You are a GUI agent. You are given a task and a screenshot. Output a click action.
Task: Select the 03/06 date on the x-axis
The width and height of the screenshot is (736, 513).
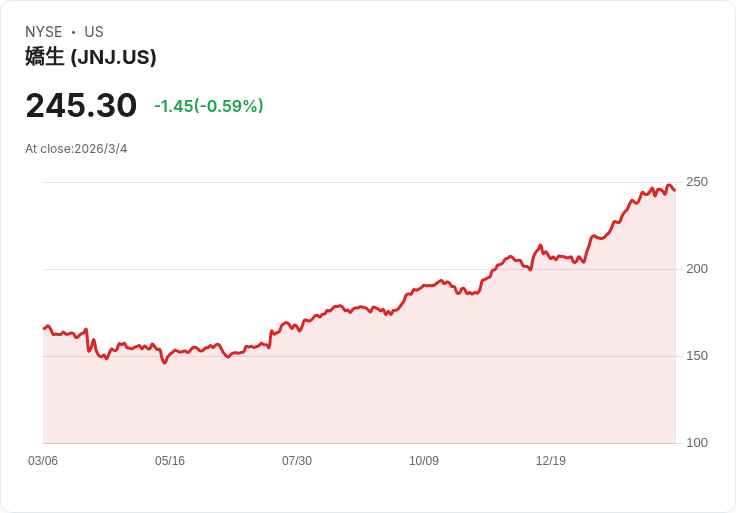tap(43, 461)
